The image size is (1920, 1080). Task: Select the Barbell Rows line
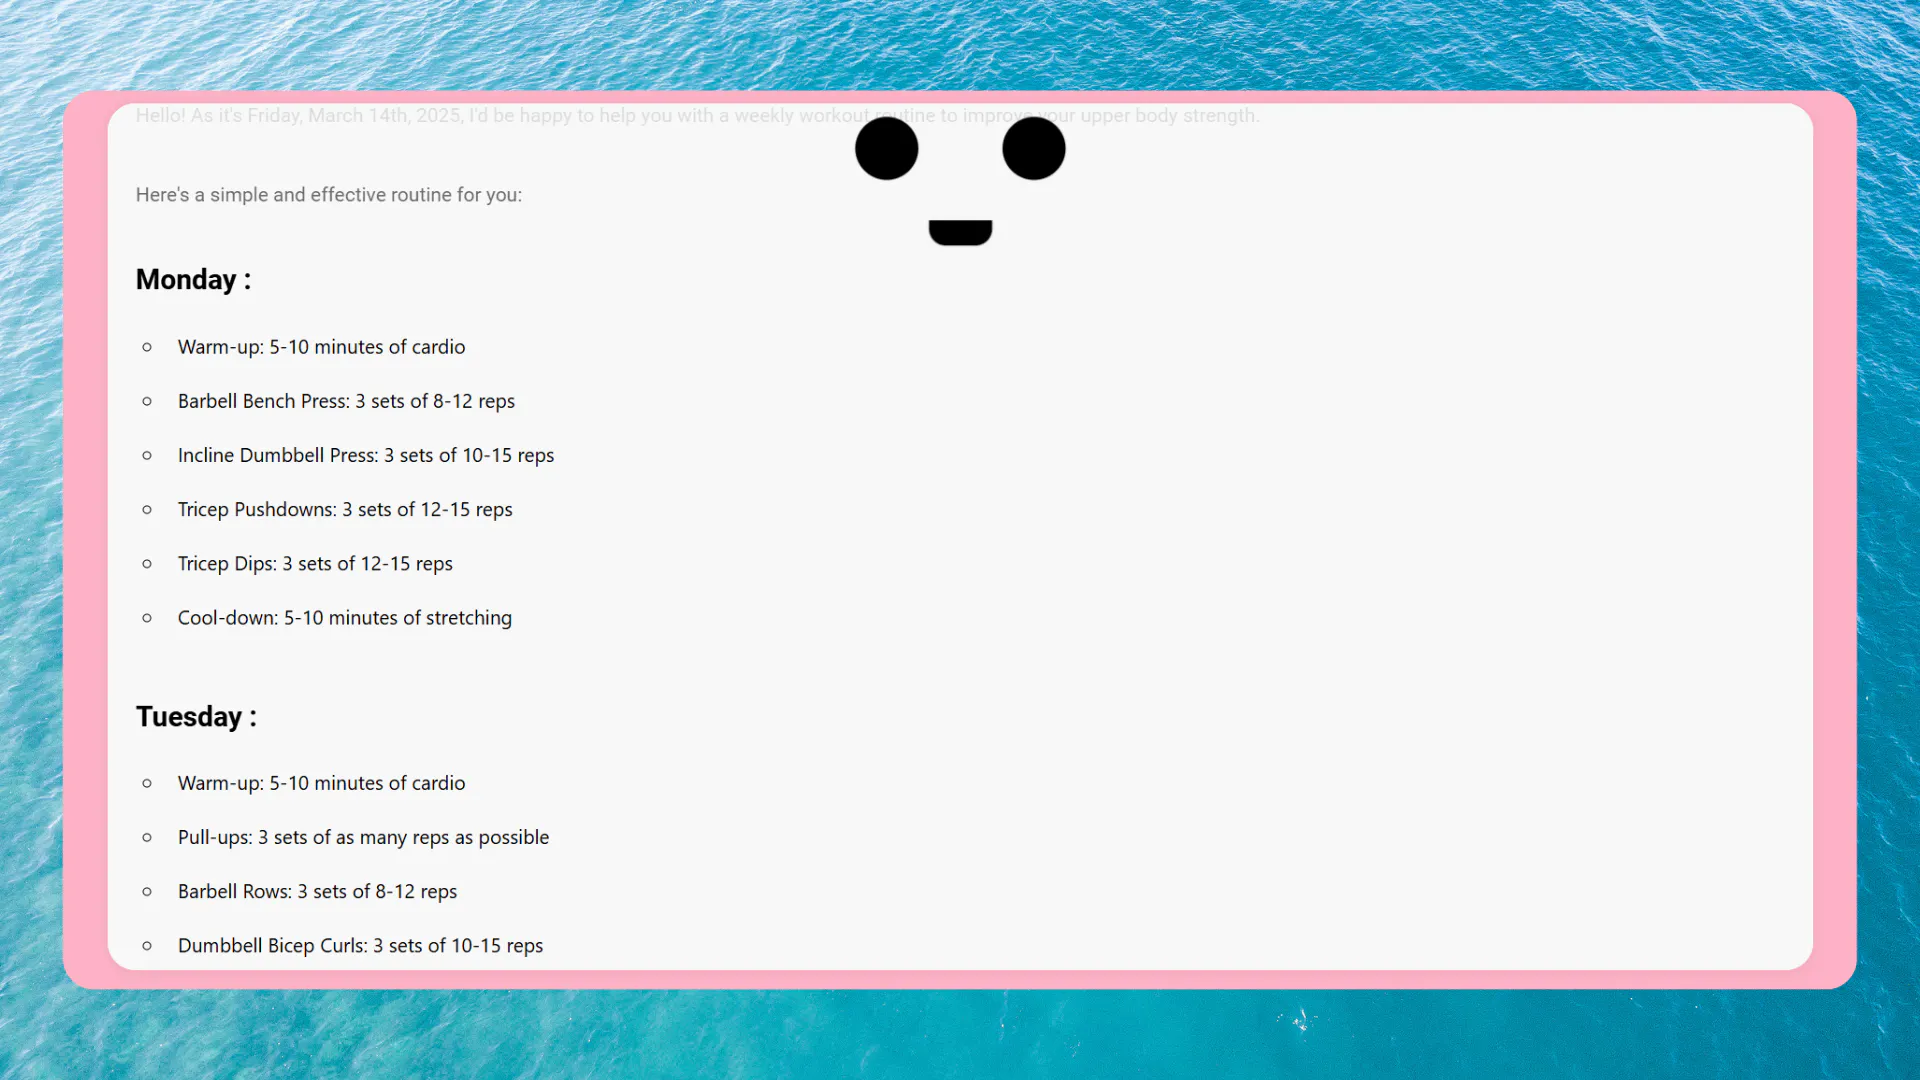317,891
